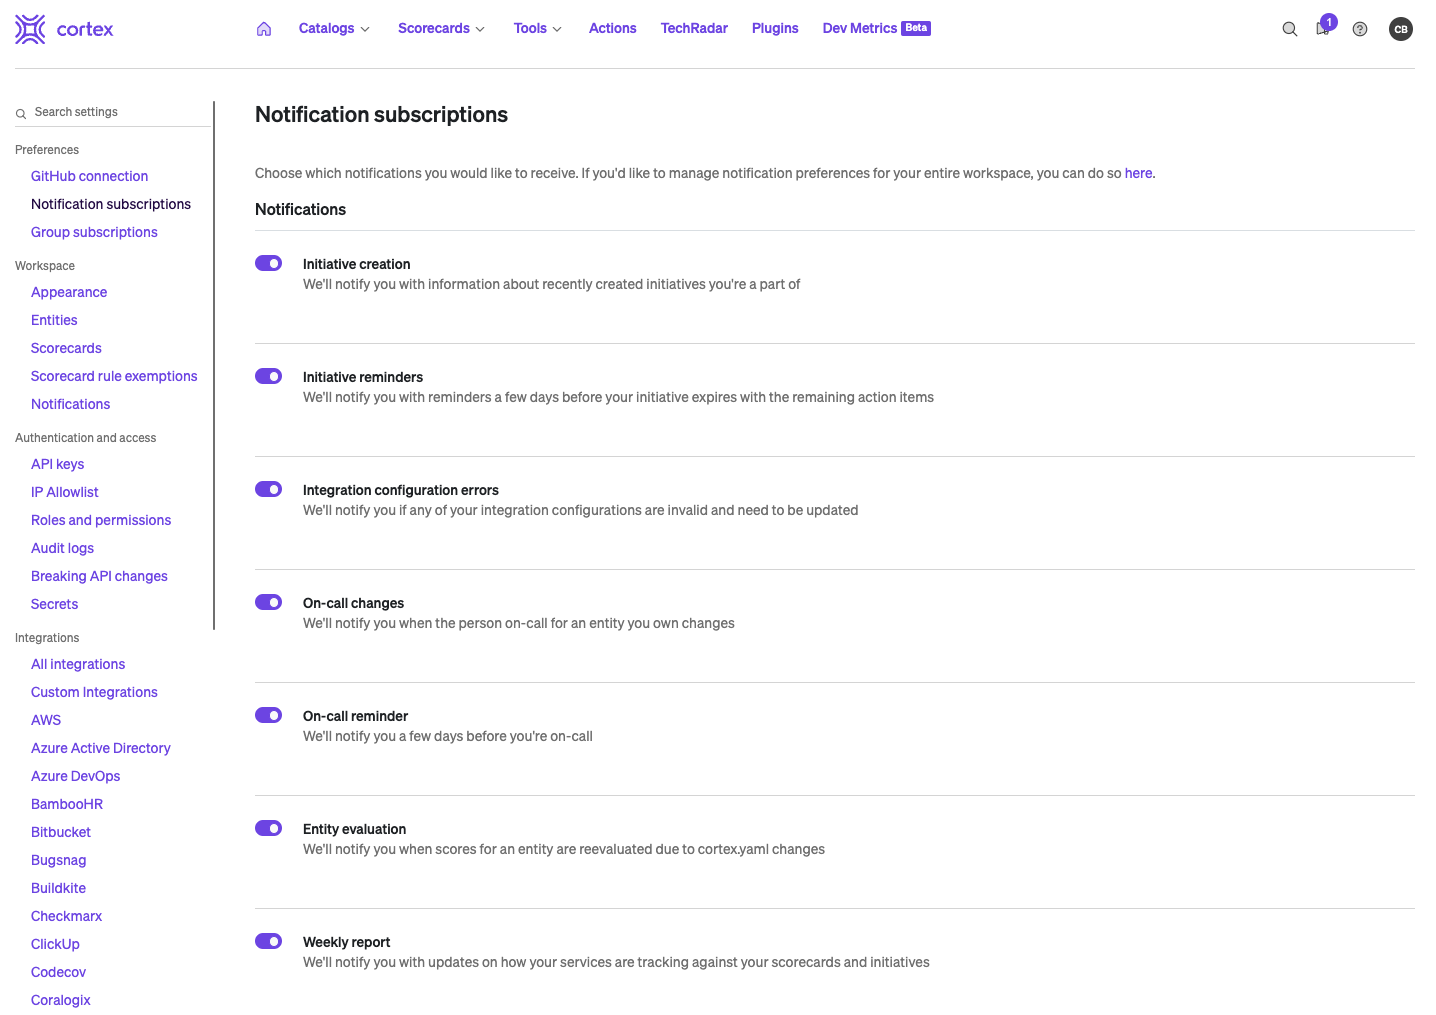Open the Scorecards dropdown menu
1436x1015 pixels.
(441, 29)
